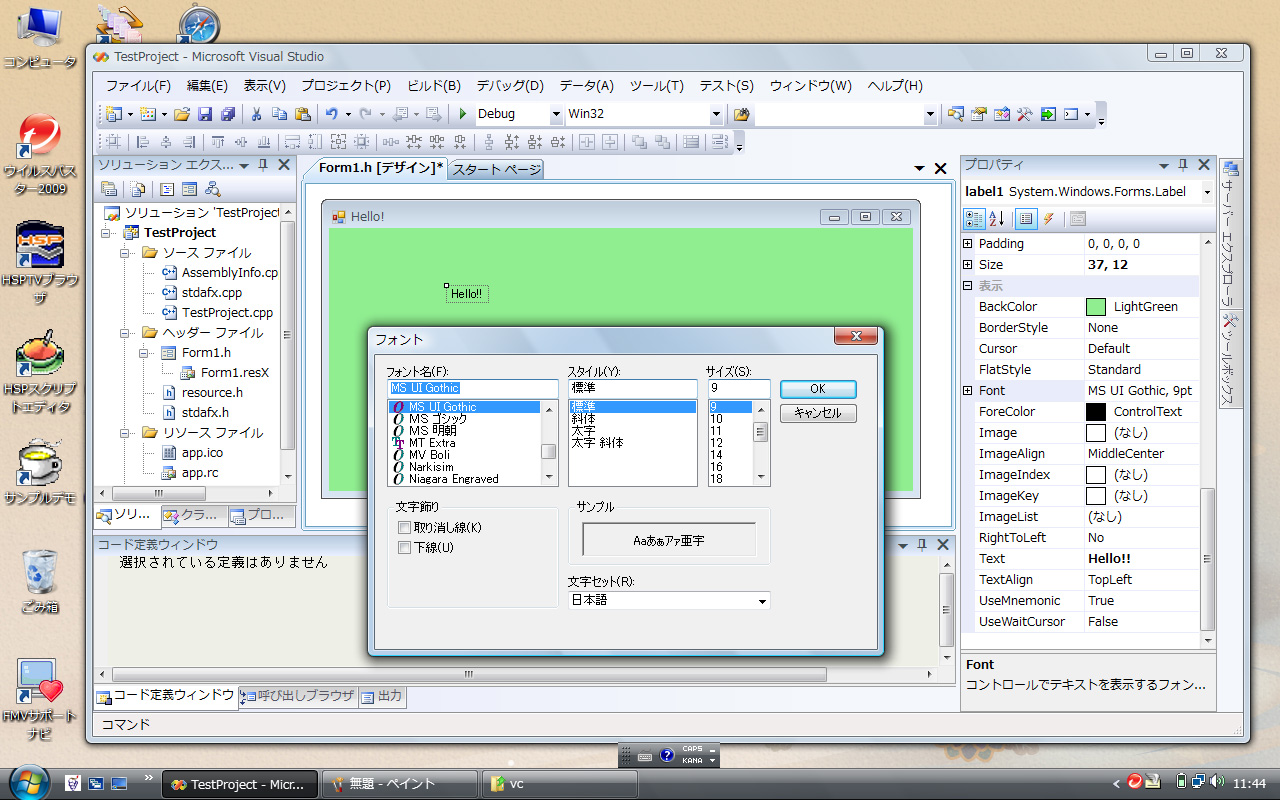This screenshot has height=800, width=1280.
Task: Select size 14 in the size list
Action: pyautogui.click(x=716, y=455)
